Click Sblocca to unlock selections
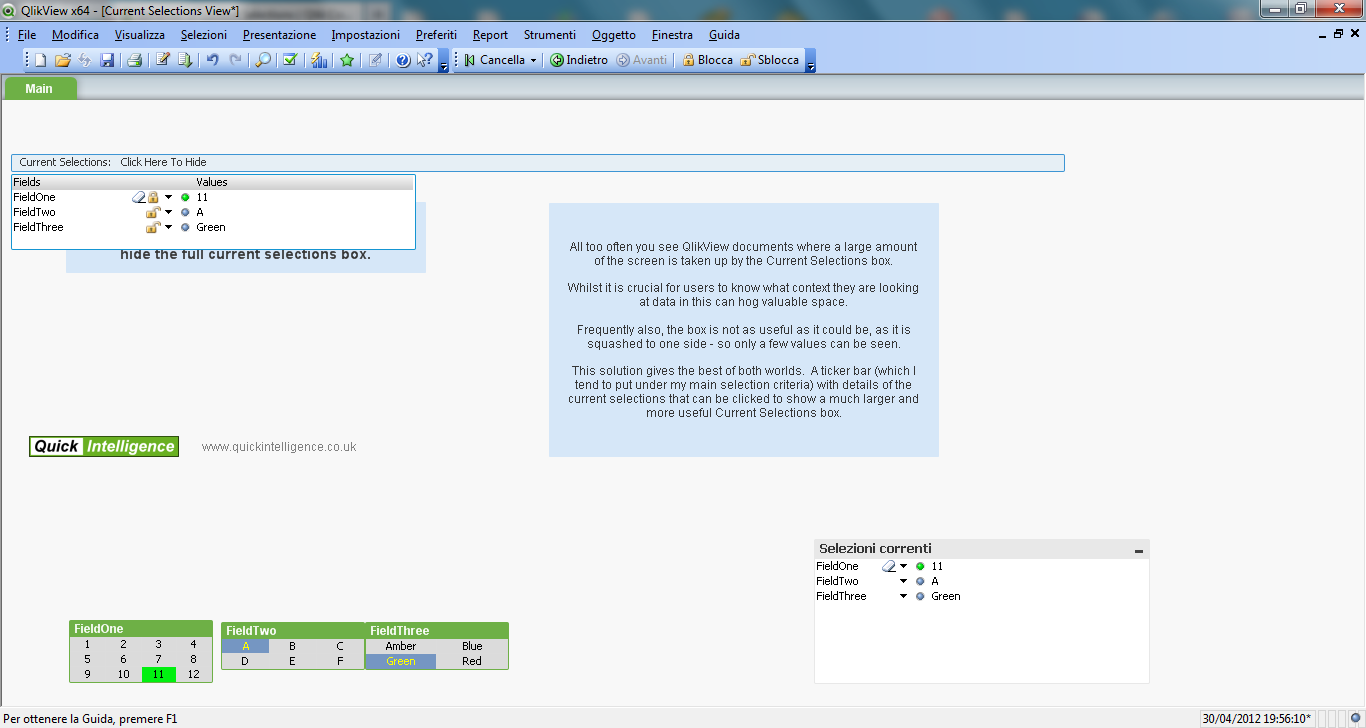This screenshot has width=1366, height=728. tap(770, 60)
